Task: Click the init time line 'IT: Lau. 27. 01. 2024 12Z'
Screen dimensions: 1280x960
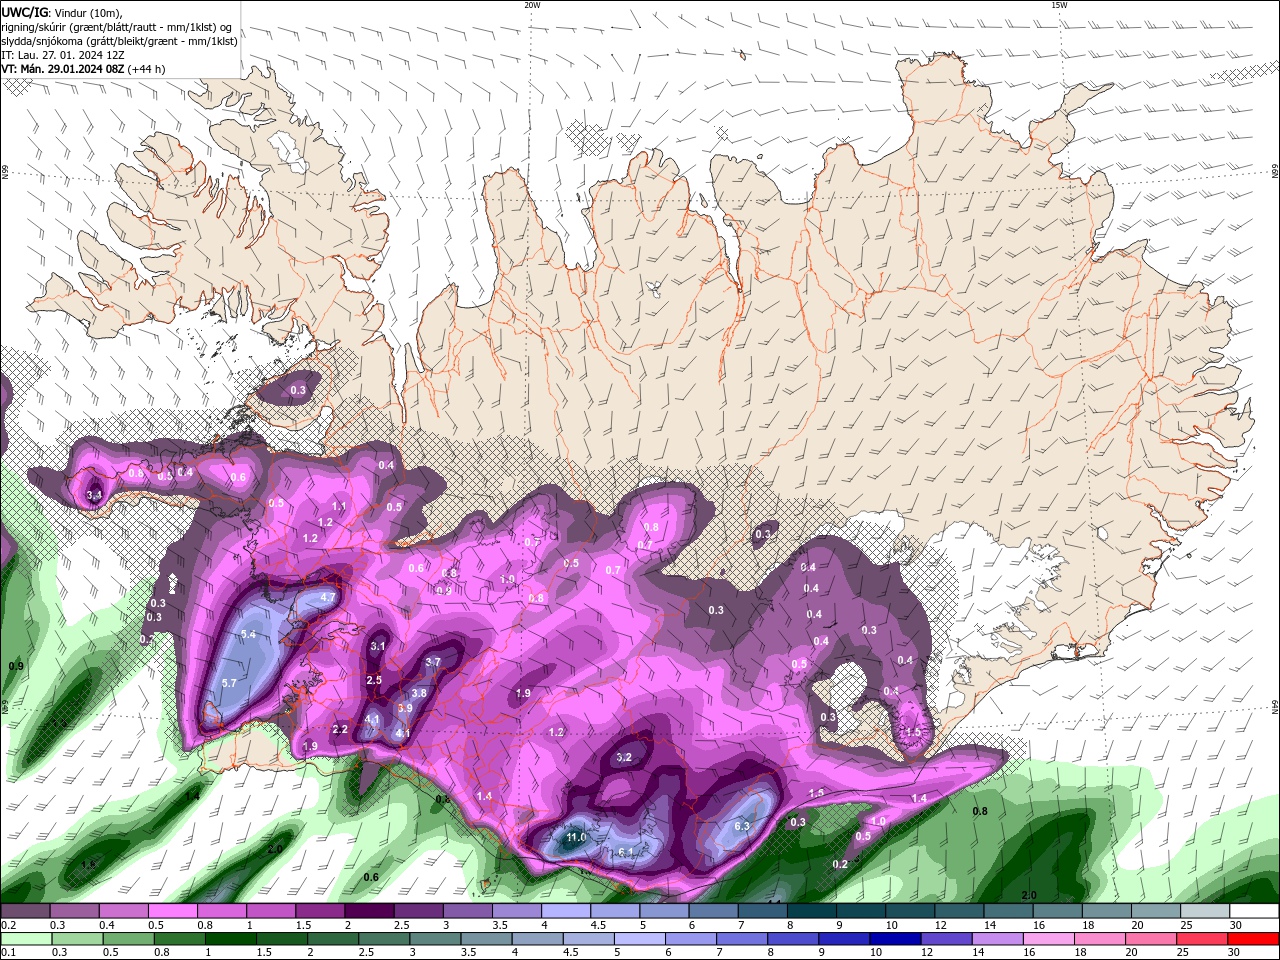Action: (x=63, y=55)
